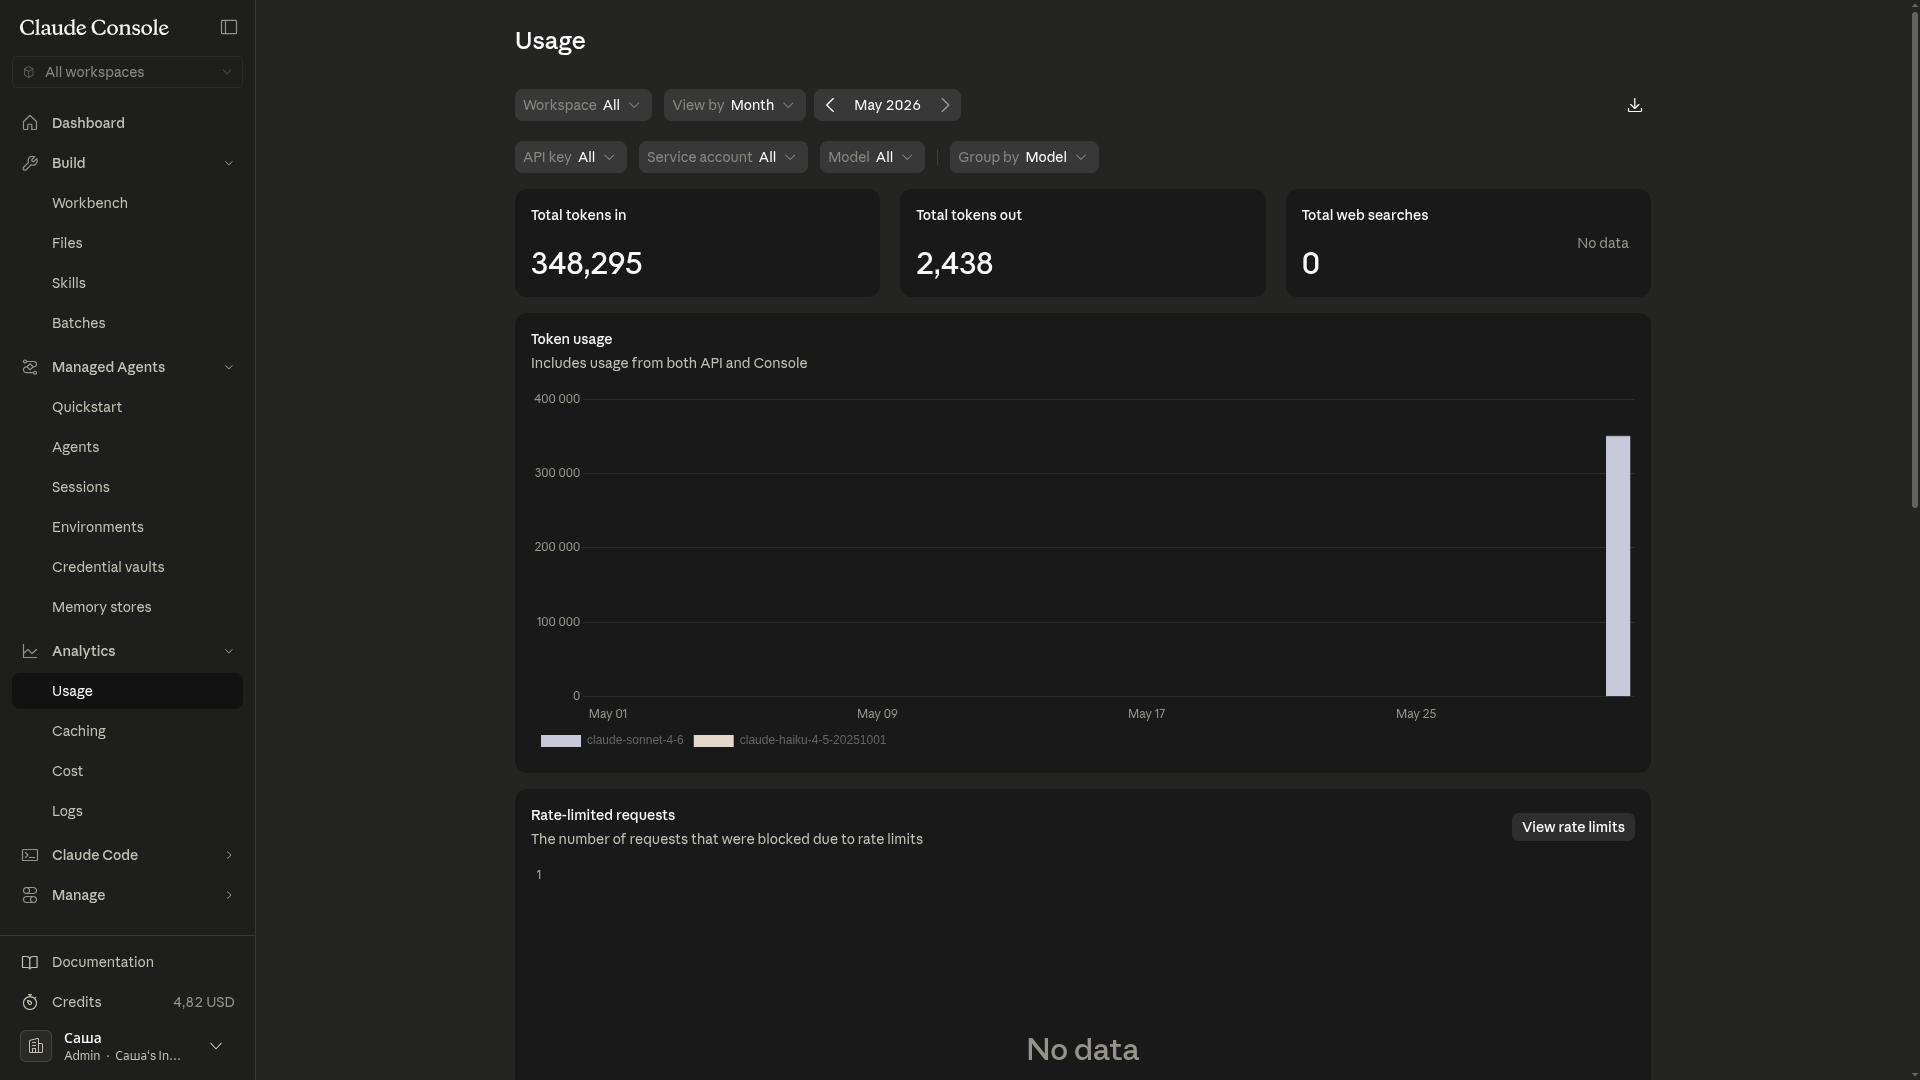The image size is (1920, 1080).
Task: Open the Workspace filter dropdown
Action: [x=583, y=105]
